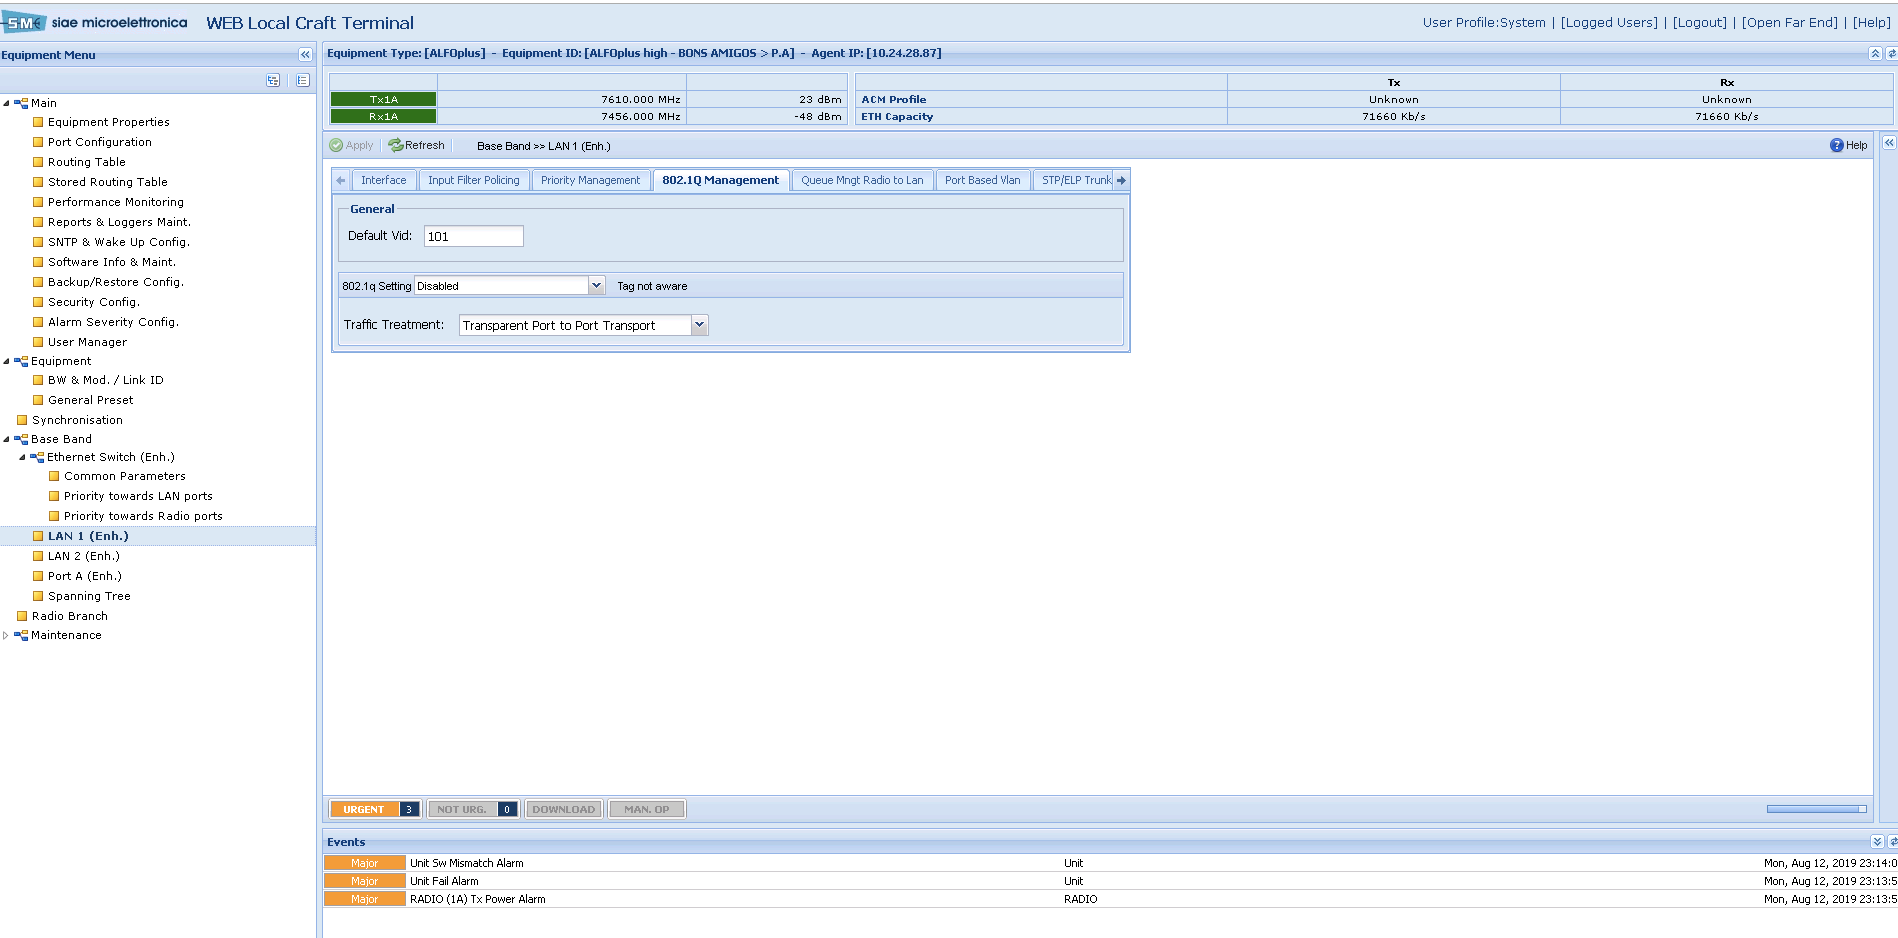Screen dimensions: 1898x938
Task: Select Priority towards Radio ports
Action: point(143,516)
